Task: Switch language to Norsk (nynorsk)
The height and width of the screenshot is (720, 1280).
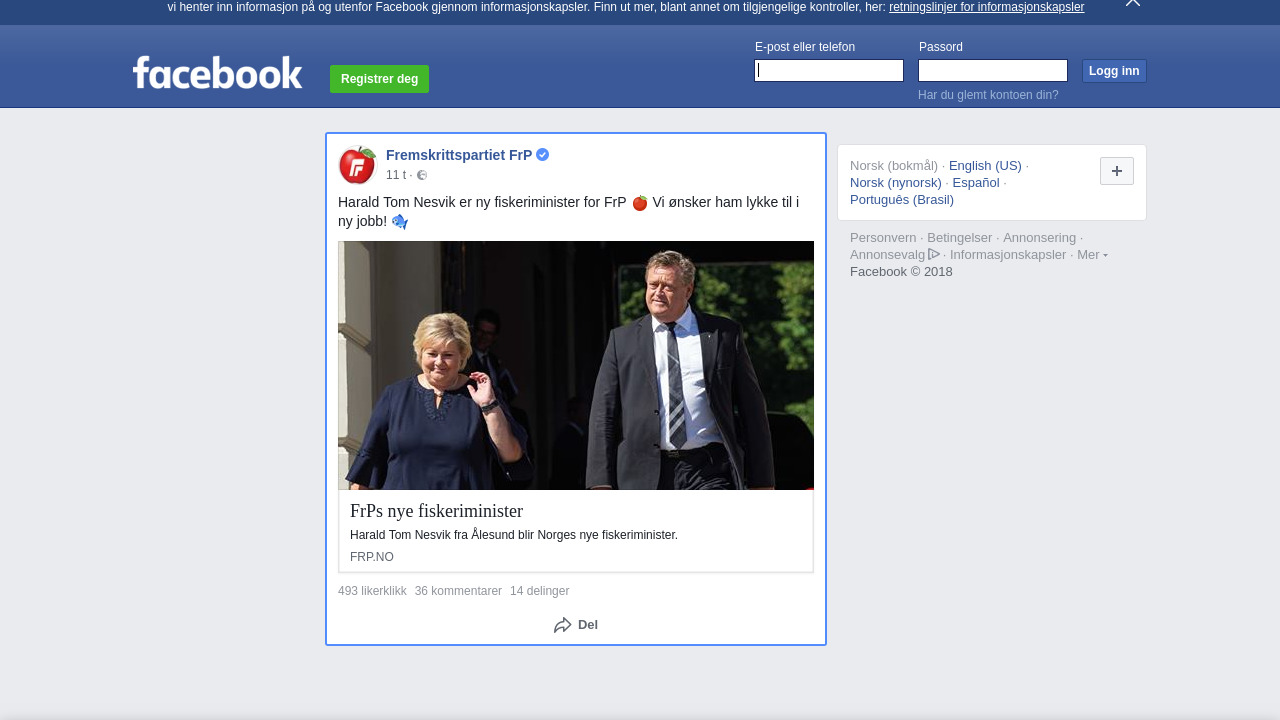Action: 896,183
